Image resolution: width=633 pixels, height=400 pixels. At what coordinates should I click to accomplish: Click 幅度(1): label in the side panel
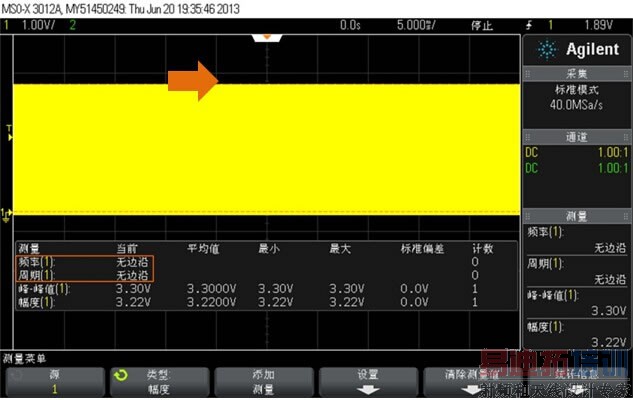(x=545, y=327)
